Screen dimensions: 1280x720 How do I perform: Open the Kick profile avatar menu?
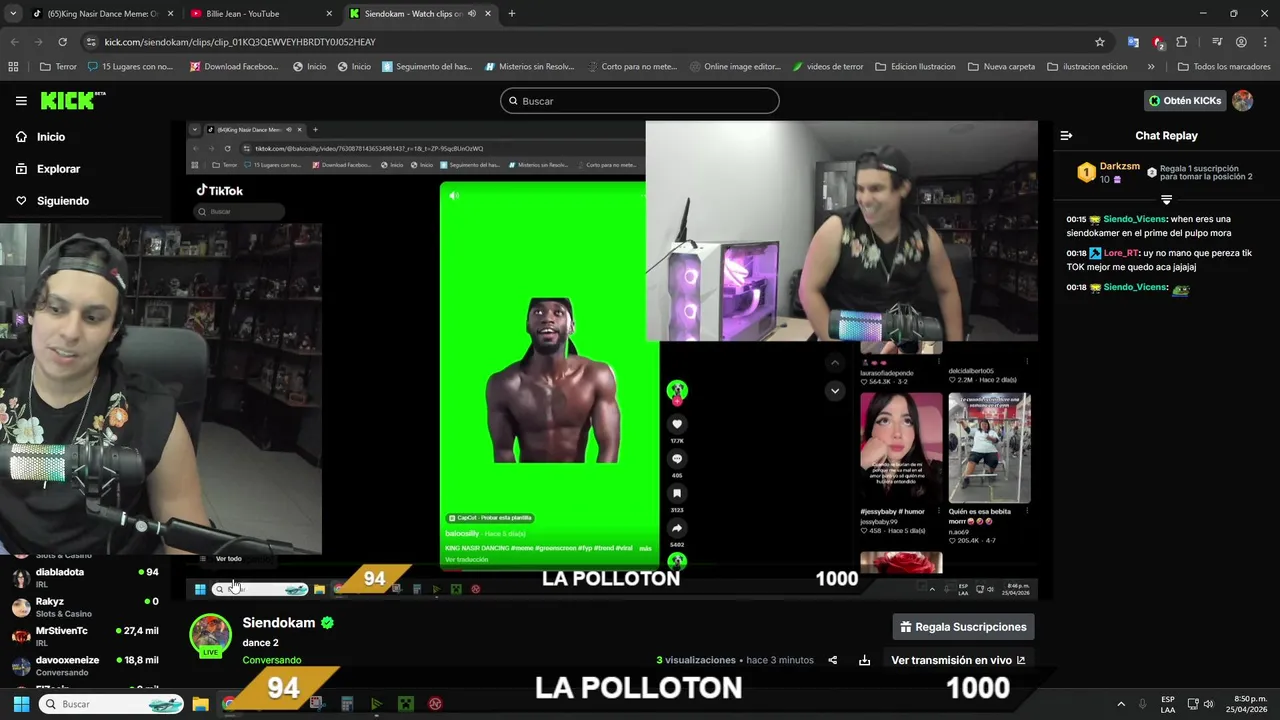tap(1243, 101)
